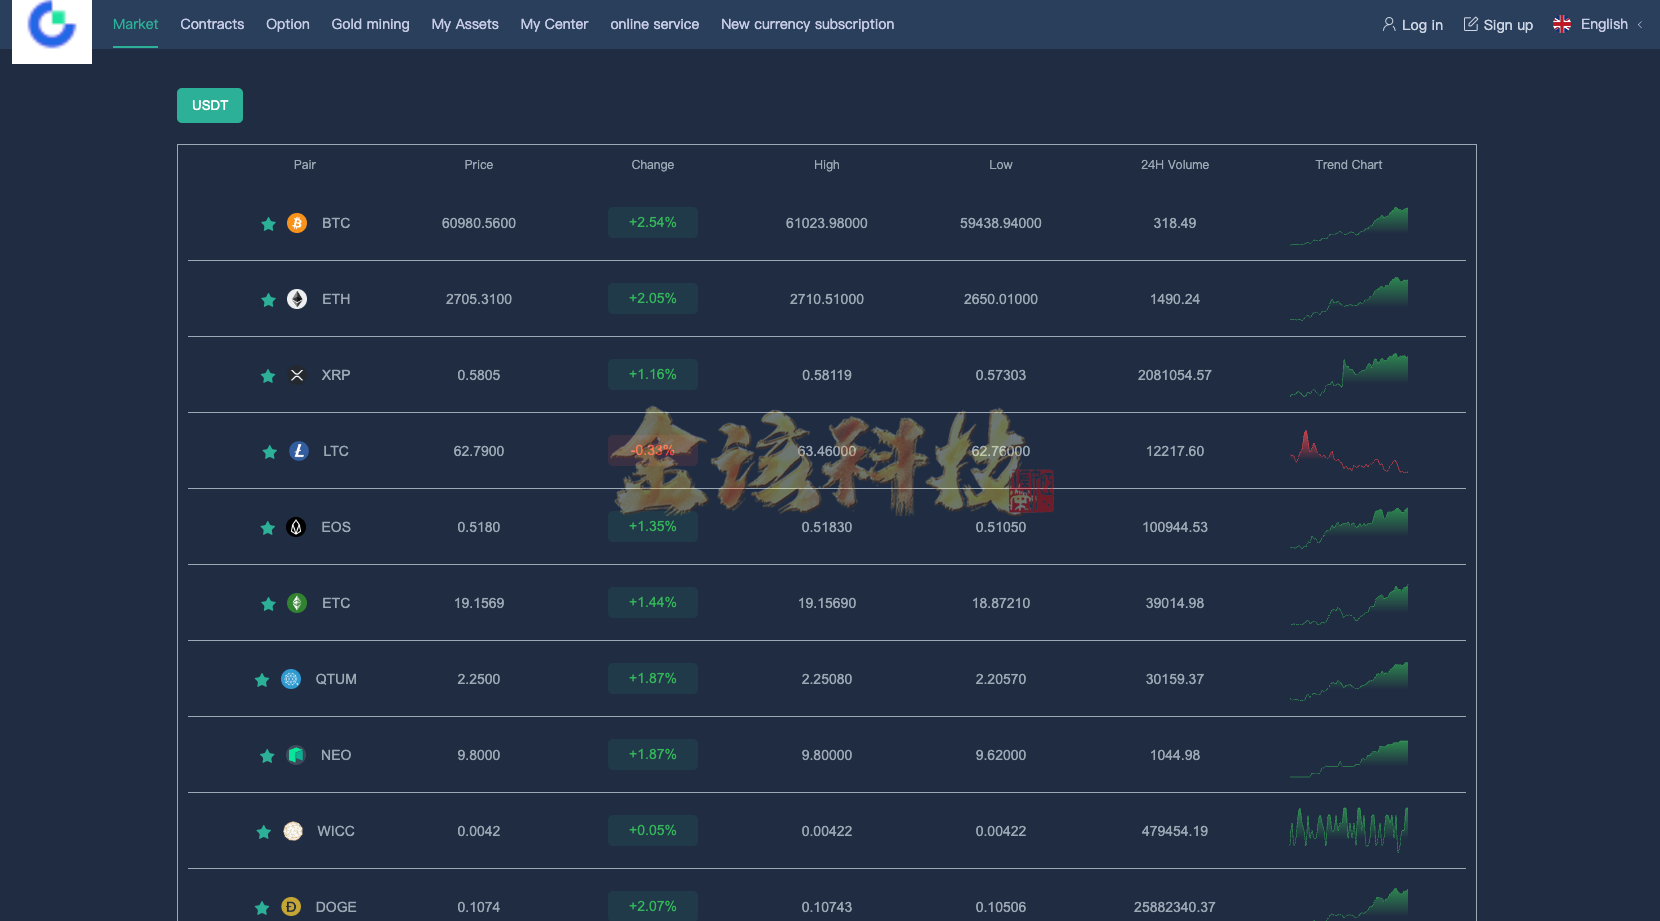The height and width of the screenshot is (921, 1660).
Task: Click the British flag language icon
Action: click(1561, 23)
